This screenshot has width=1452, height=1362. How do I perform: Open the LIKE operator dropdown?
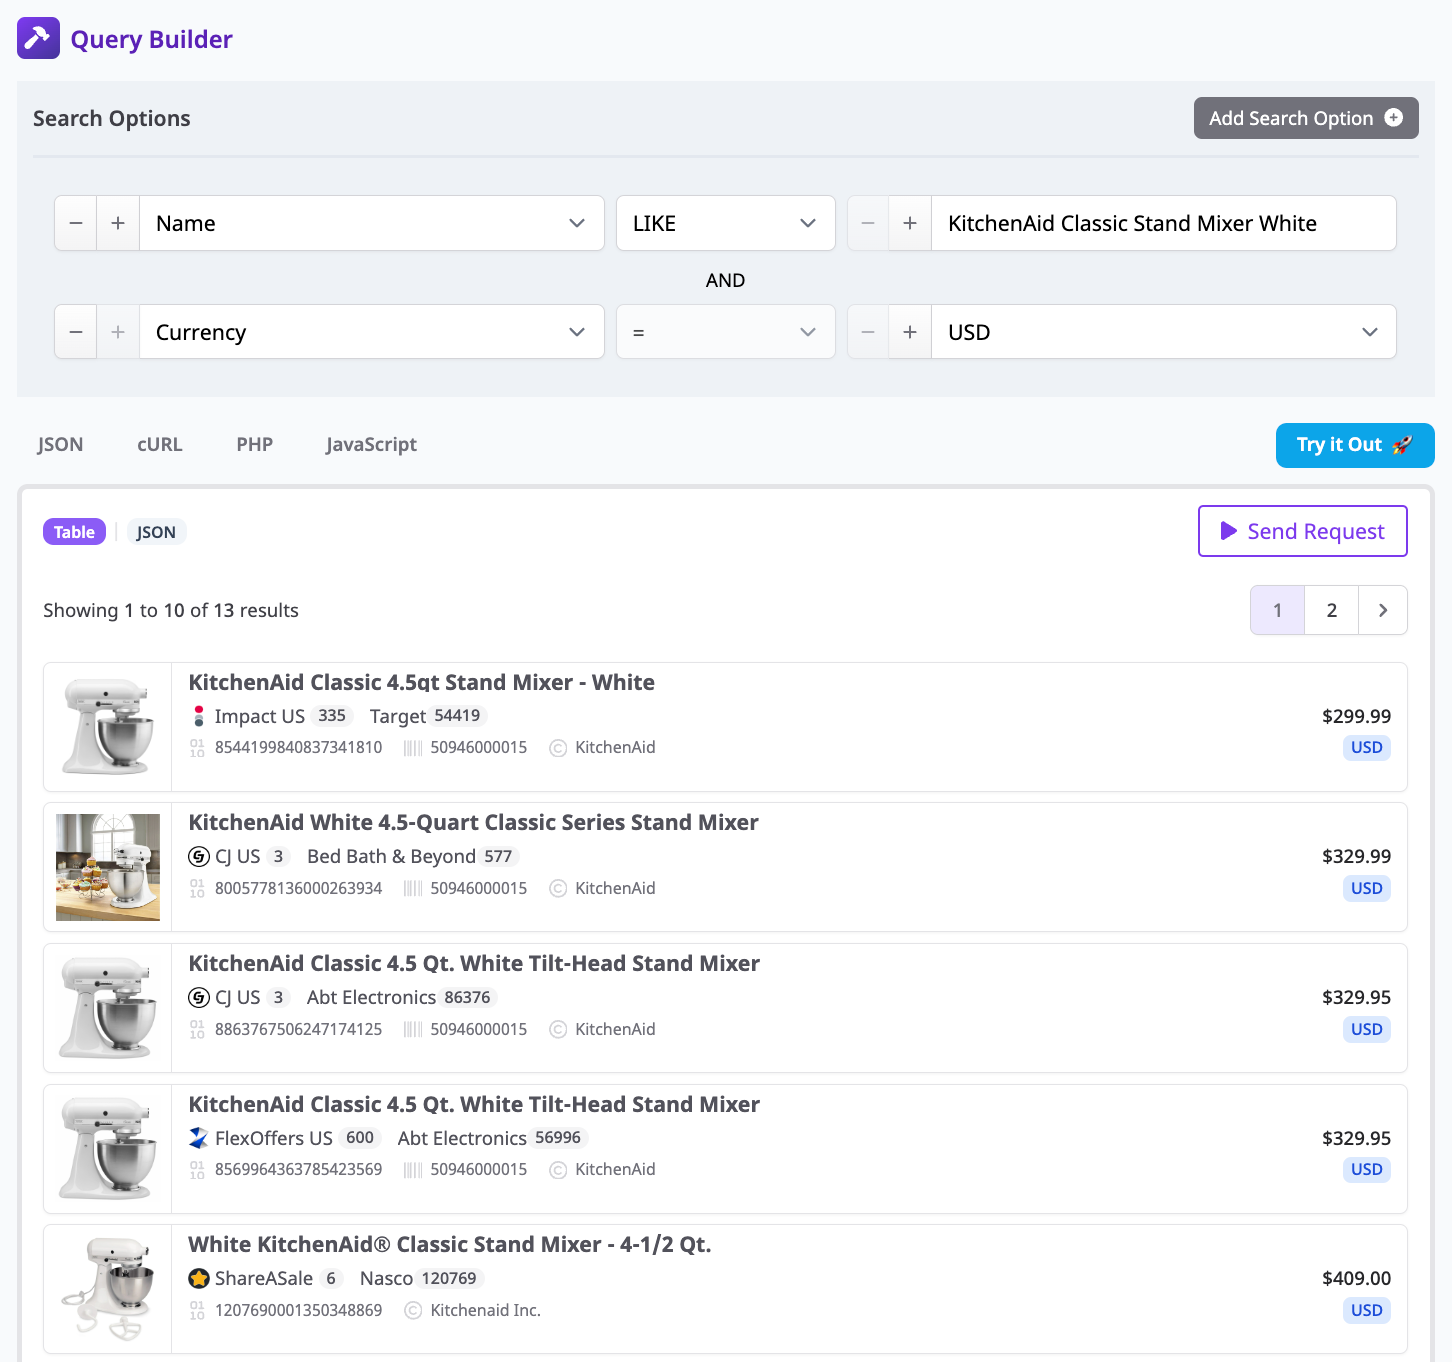[x=726, y=223]
